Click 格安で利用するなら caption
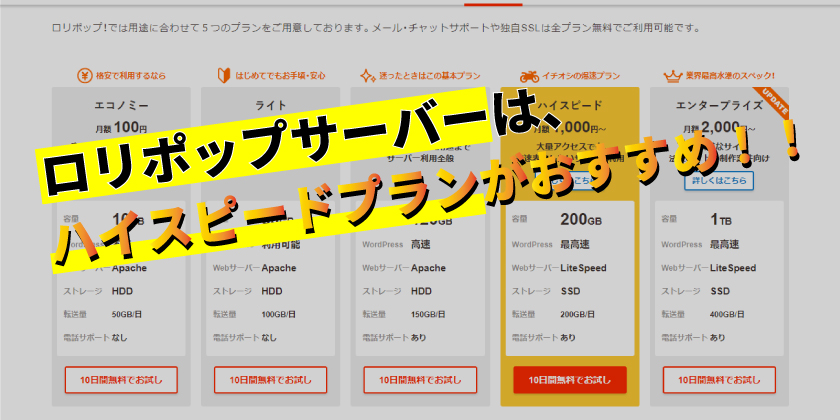This screenshot has width=840, height=420. [x=131, y=76]
